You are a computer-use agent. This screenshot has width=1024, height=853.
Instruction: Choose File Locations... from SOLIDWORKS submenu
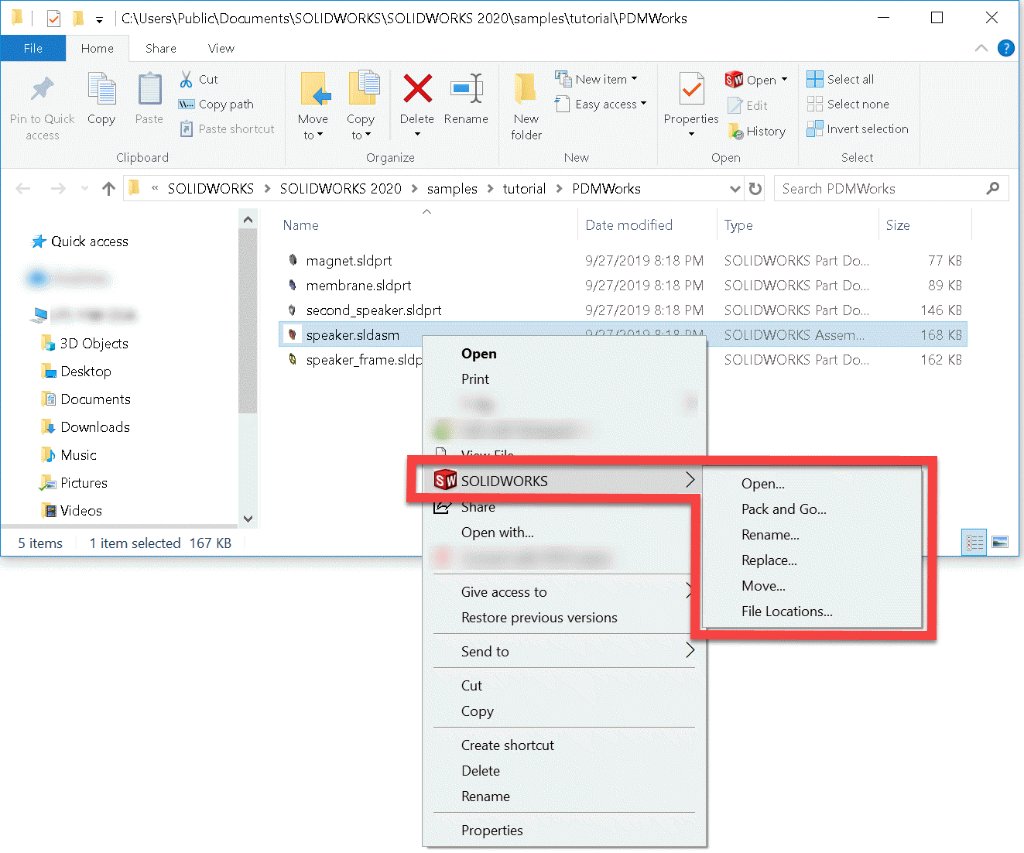pos(786,611)
